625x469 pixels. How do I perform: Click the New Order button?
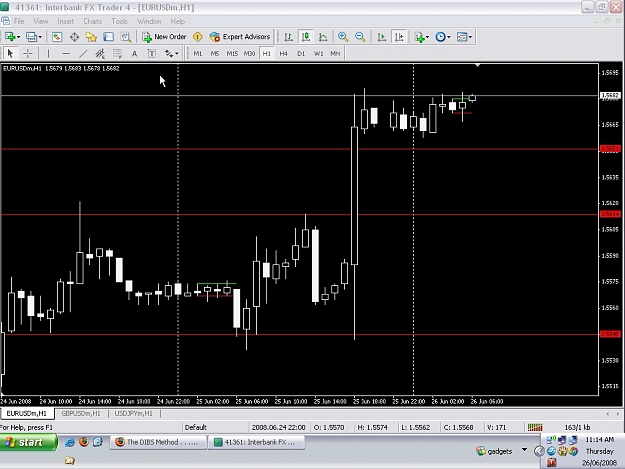[x=164, y=37]
